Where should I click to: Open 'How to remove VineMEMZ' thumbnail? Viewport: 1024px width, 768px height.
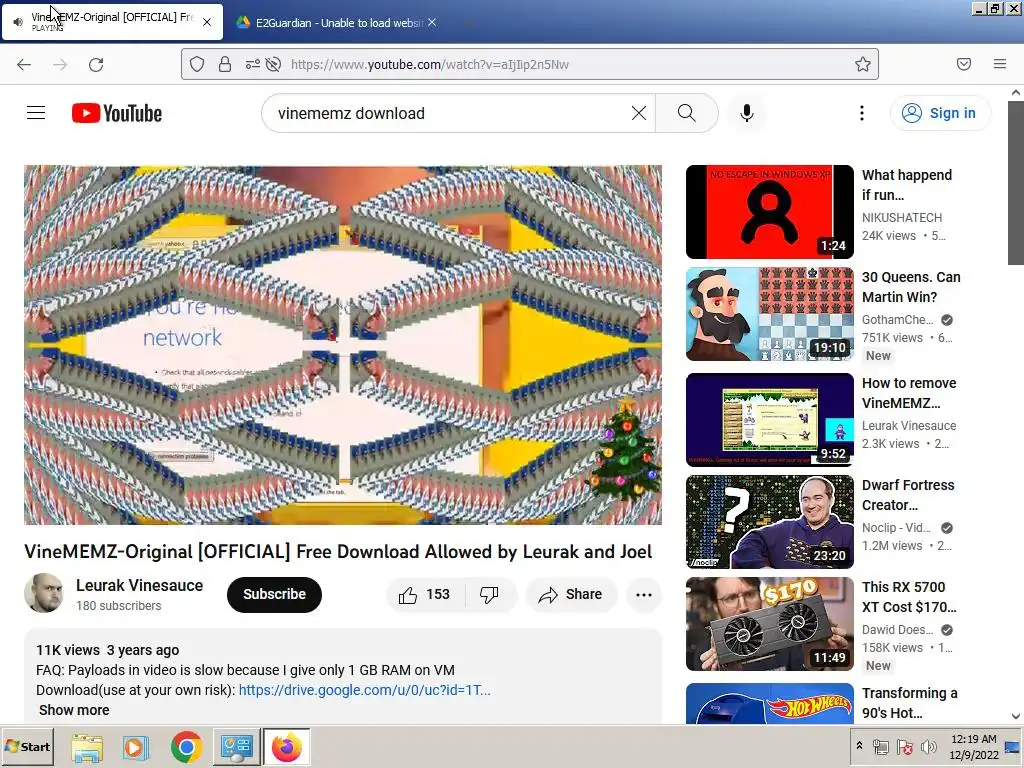(x=770, y=420)
